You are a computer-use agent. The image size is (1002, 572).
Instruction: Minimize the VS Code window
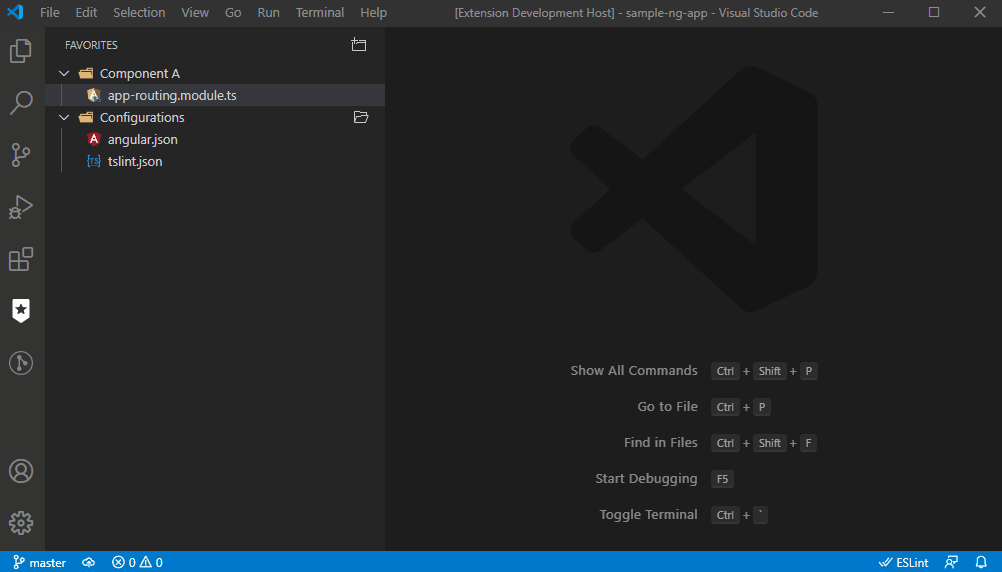coord(888,12)
